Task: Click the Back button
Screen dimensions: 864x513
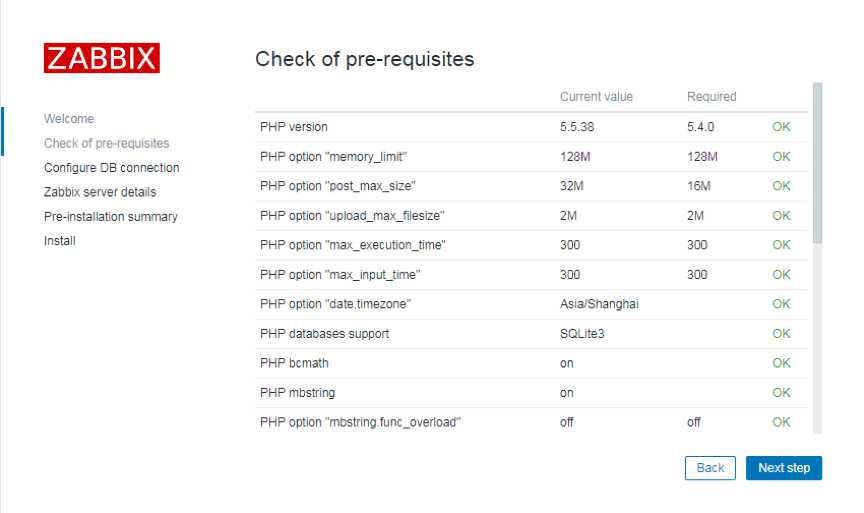Action: click(710, 468)
